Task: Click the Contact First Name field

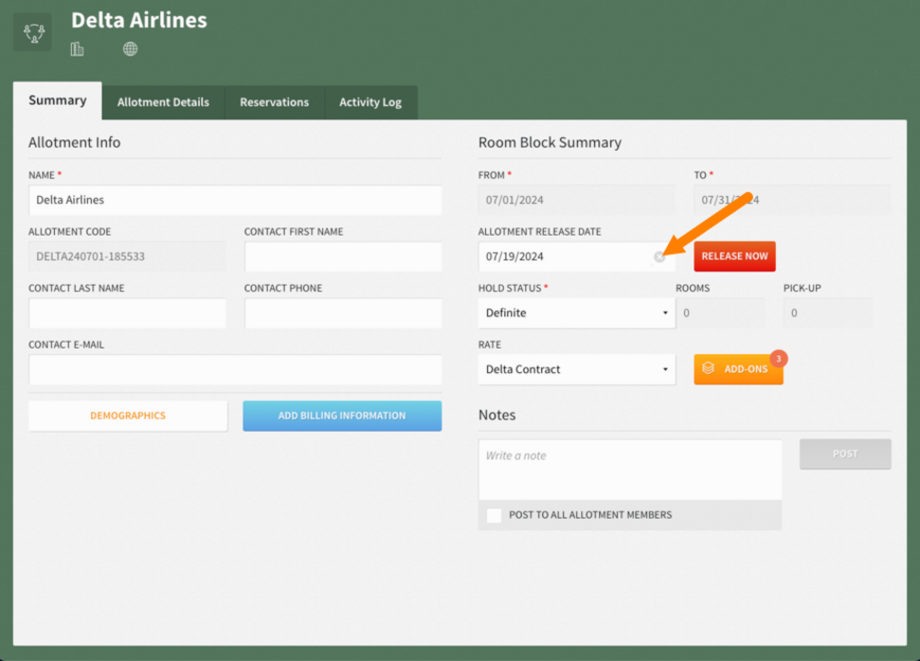Action: point(343,256)
